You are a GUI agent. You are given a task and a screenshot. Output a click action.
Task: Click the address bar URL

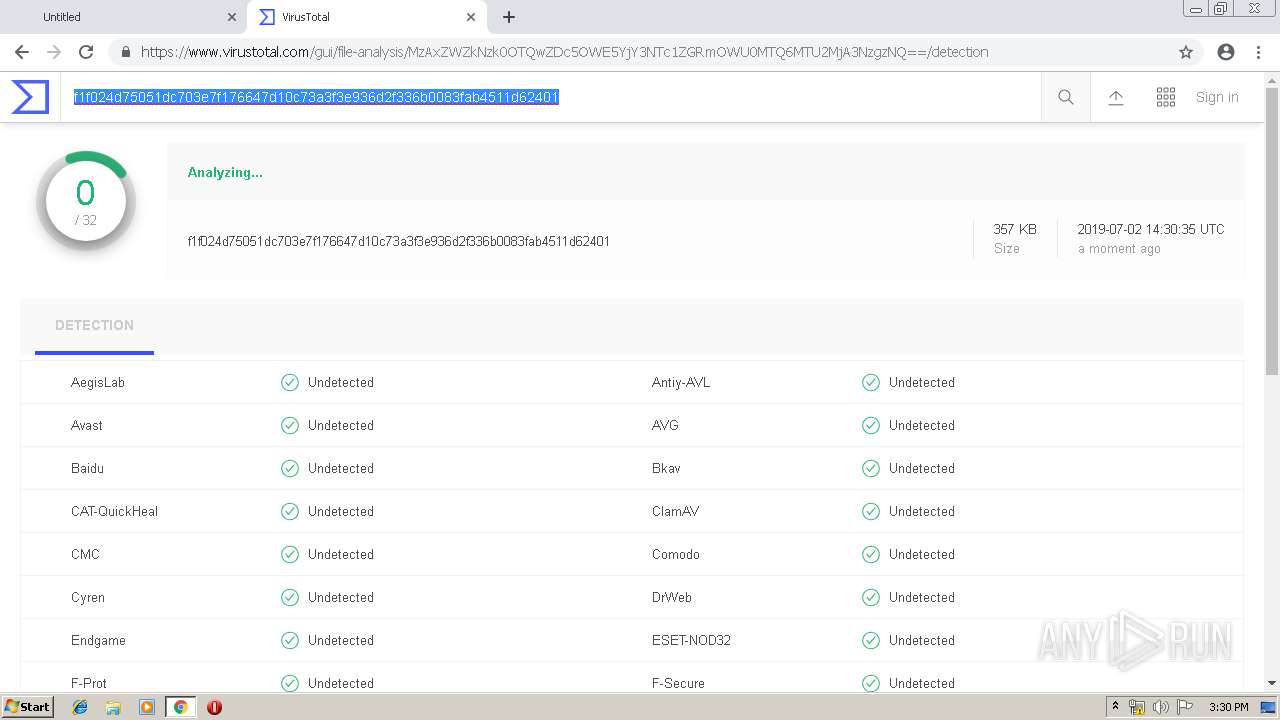tap(564, 52)
